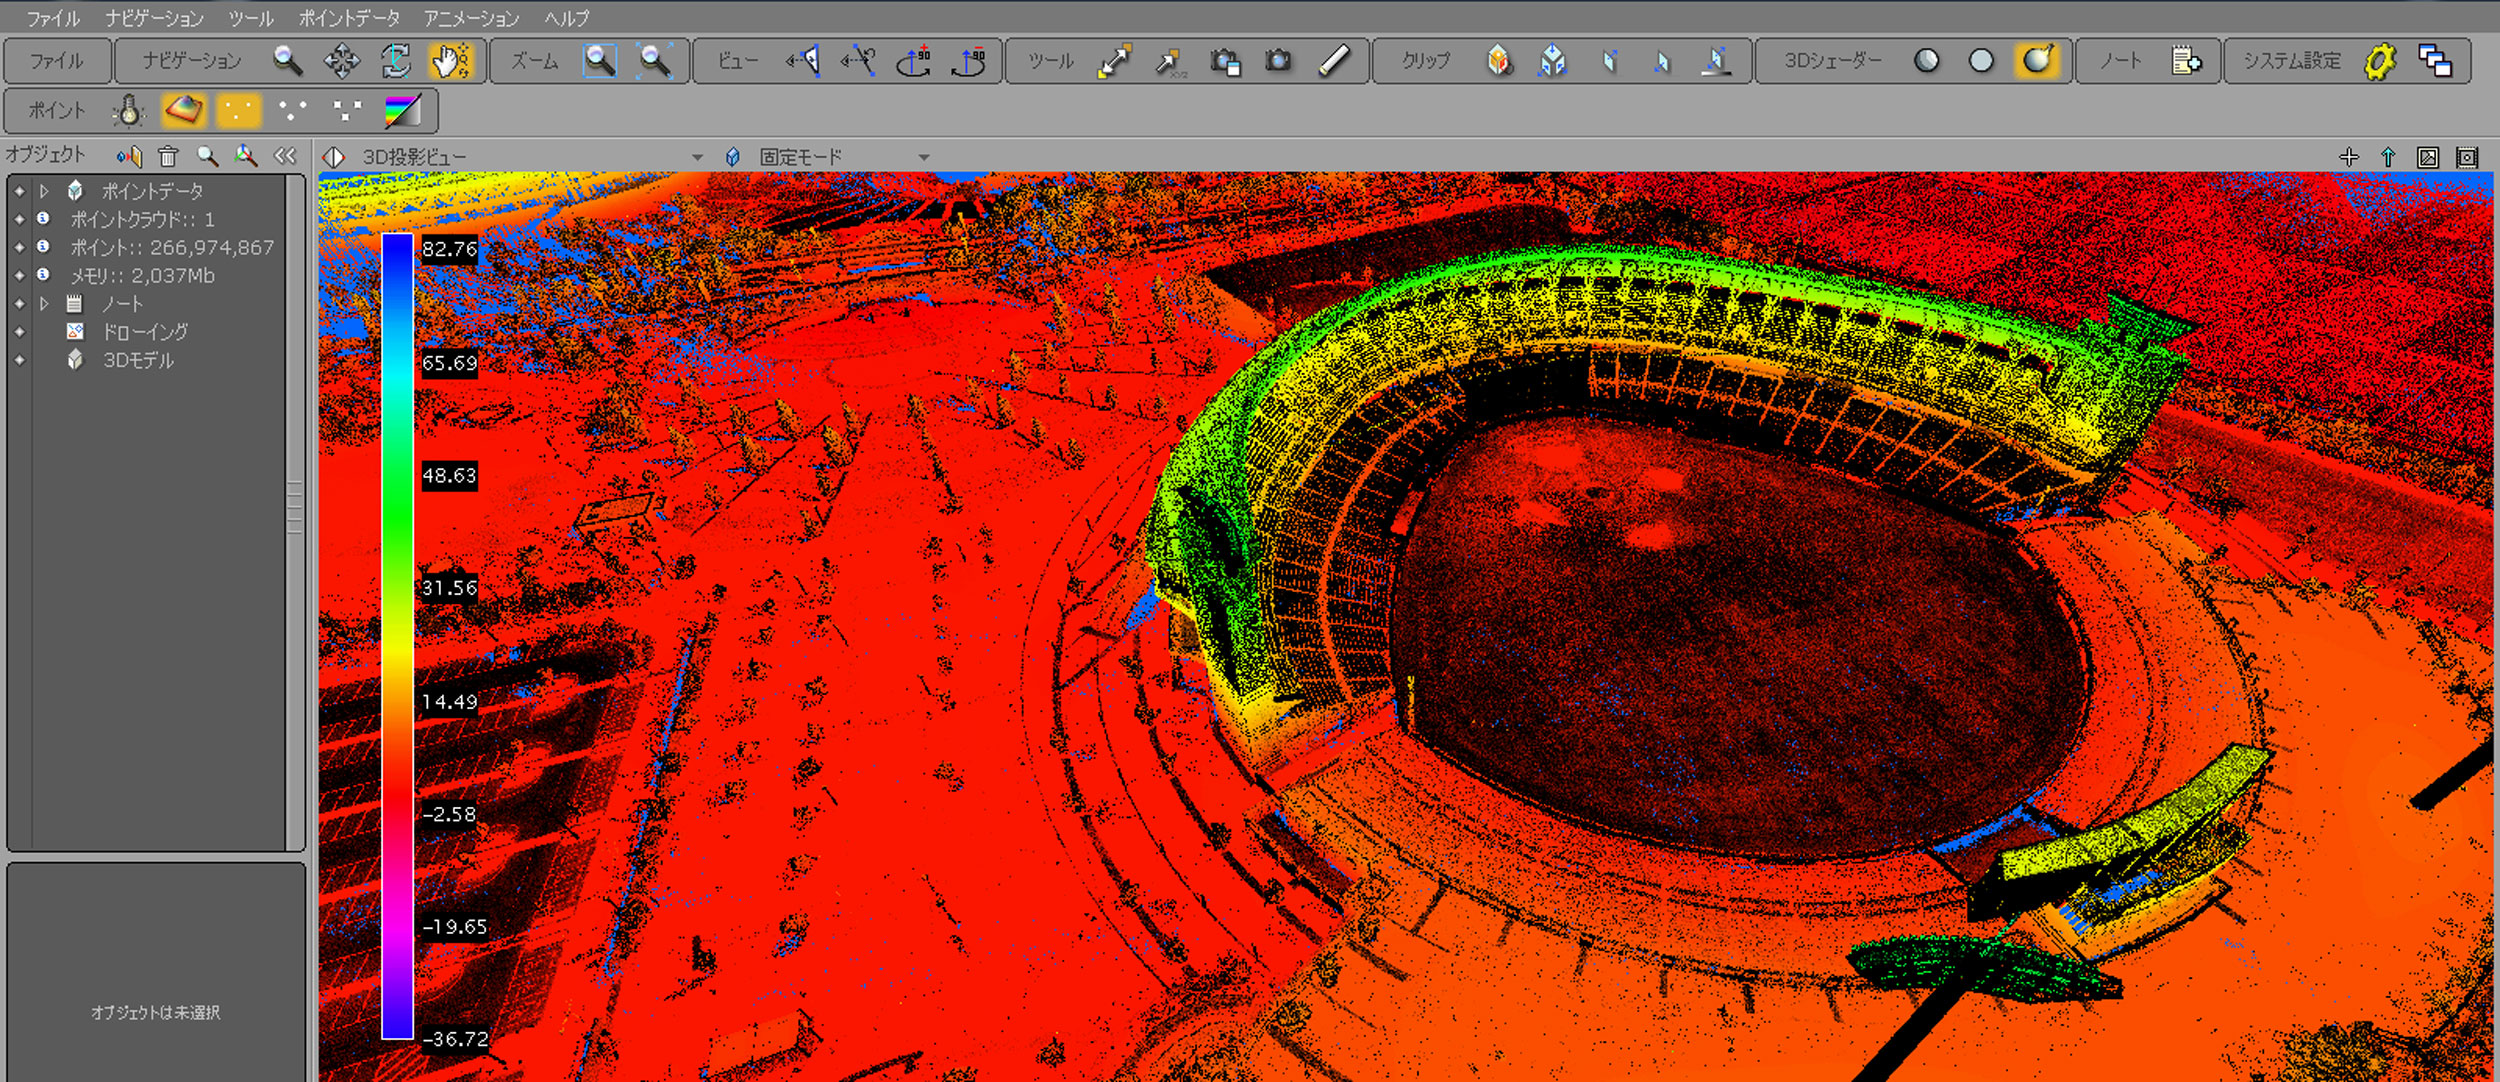
Task: Click the ファイル toolbar button
Action: pyautogui.click(x=57, y=61)
